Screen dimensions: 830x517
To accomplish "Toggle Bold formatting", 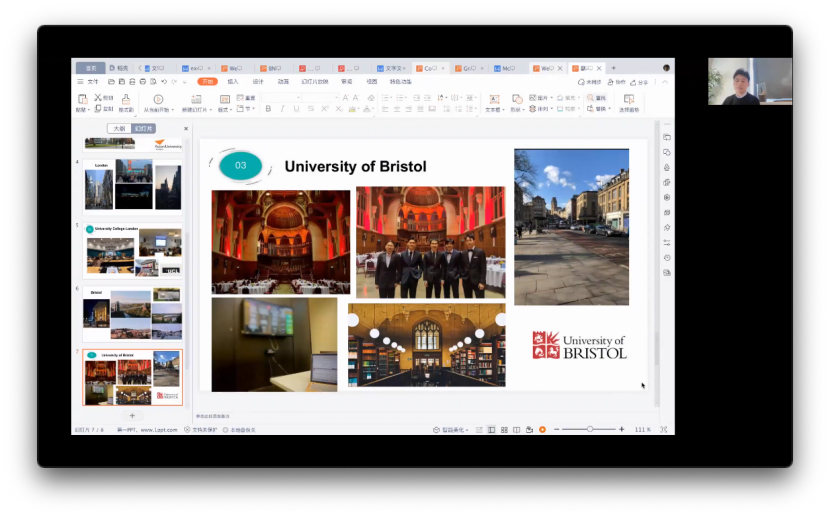I will pos(268,108).
